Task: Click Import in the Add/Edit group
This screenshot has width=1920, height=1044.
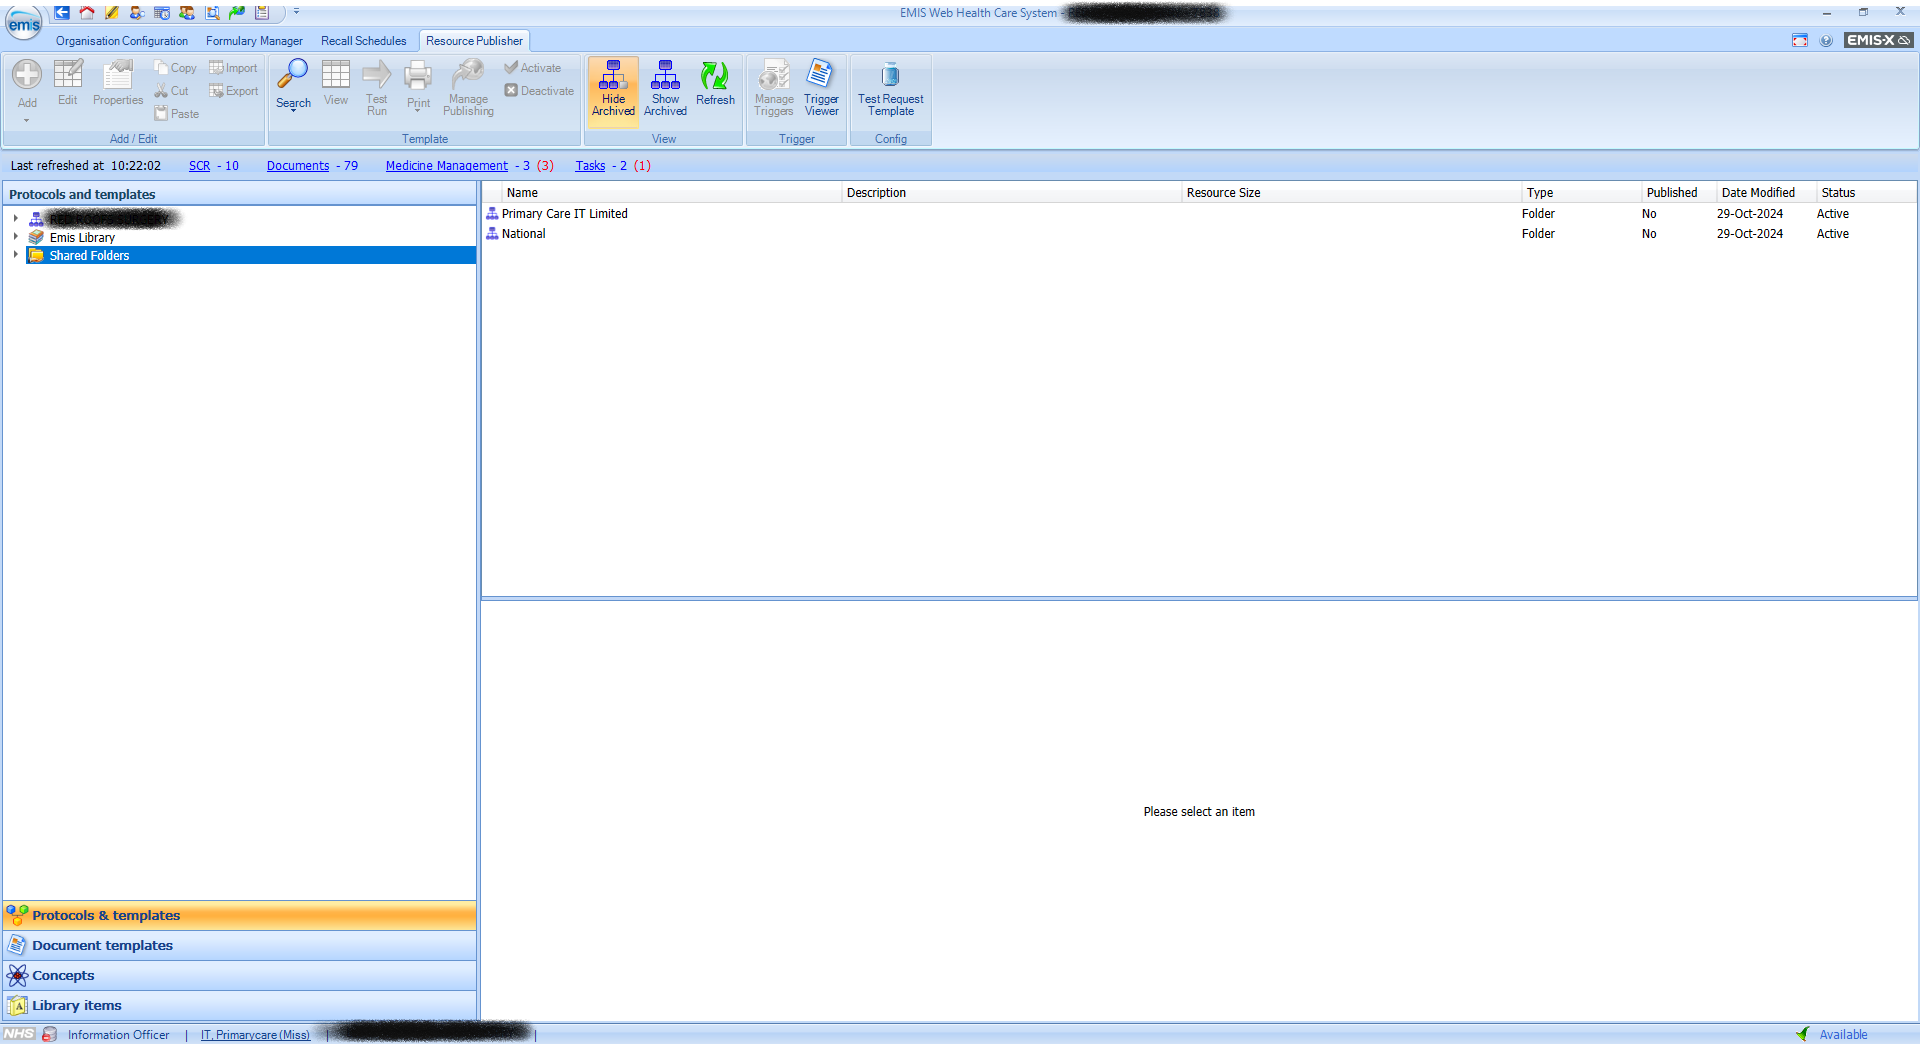Action: 233,68
